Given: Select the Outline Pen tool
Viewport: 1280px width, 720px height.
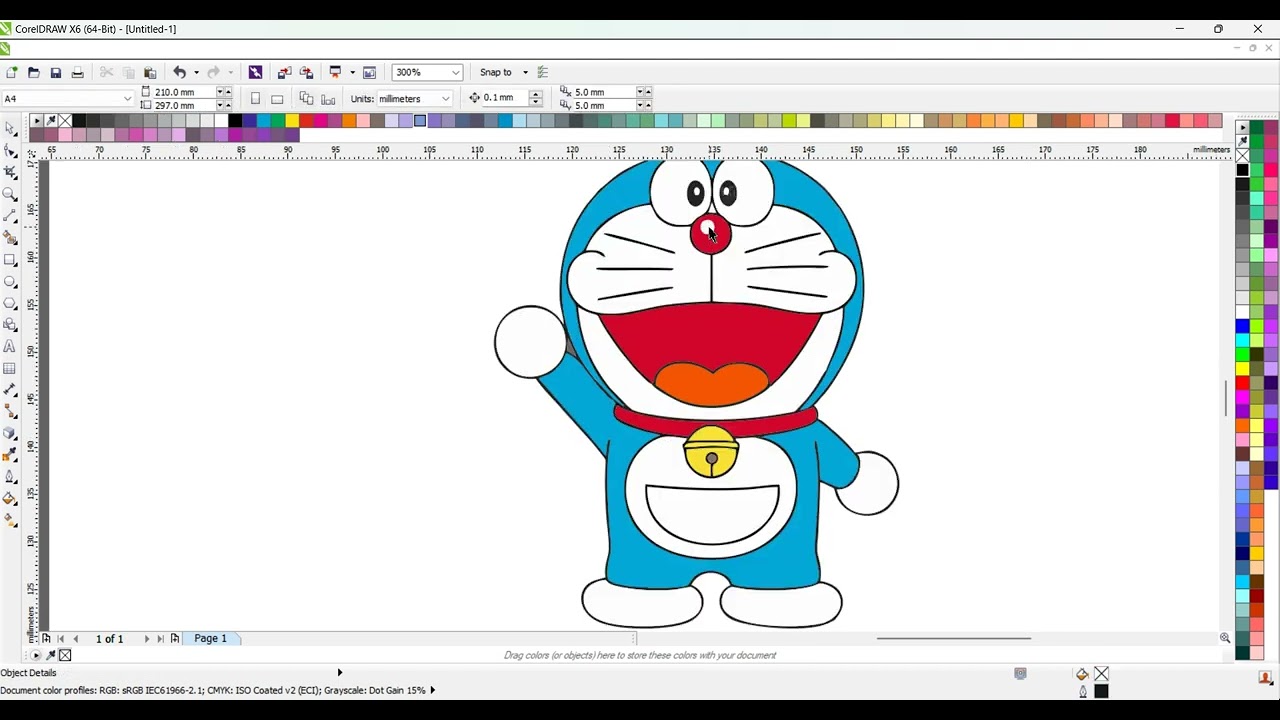Looking at the screenshot, I should [10, 477].
